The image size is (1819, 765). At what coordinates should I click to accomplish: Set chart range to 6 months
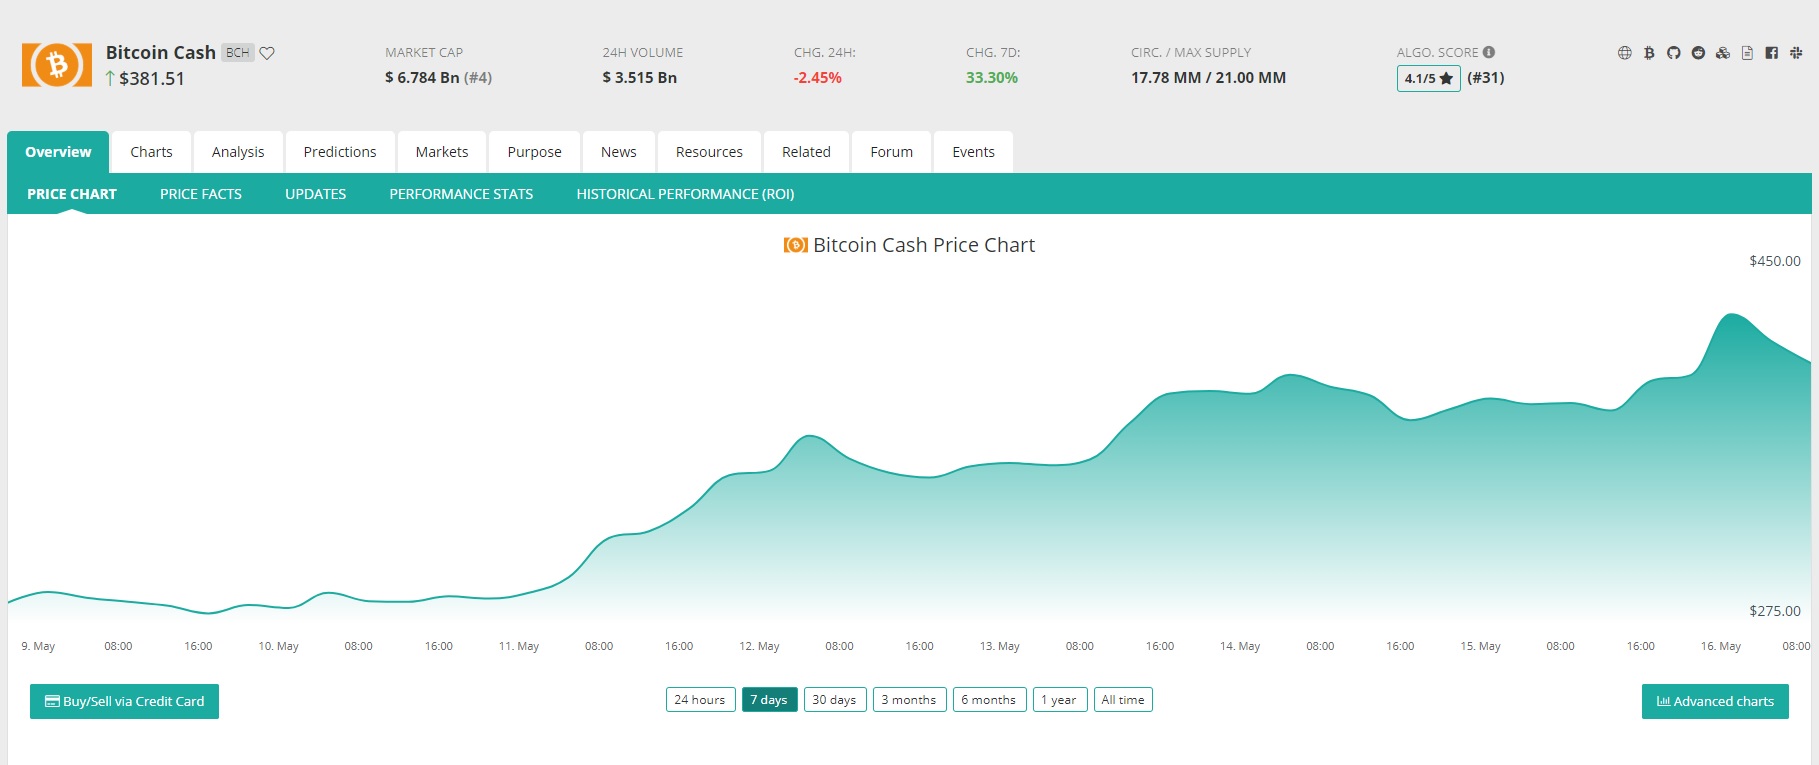989,700
